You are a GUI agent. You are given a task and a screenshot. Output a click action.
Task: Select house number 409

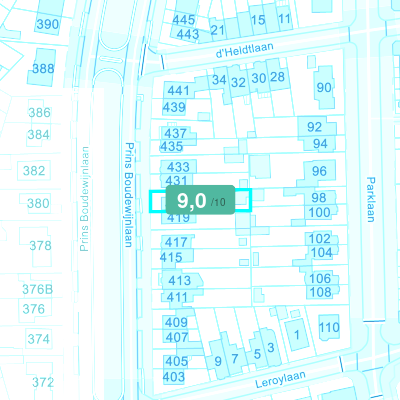pyautogui.click(x=176, y=322)
